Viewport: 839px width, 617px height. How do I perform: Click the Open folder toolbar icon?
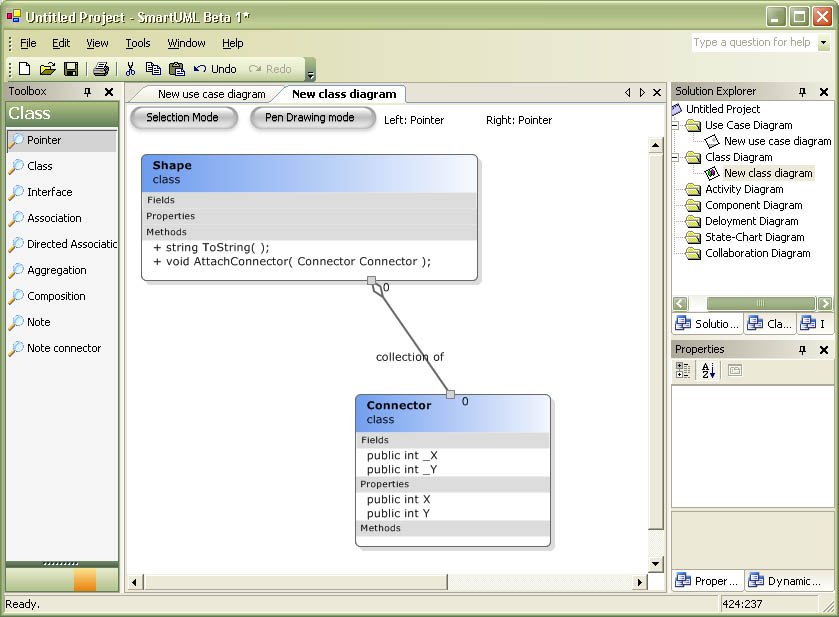pos(47,69)
